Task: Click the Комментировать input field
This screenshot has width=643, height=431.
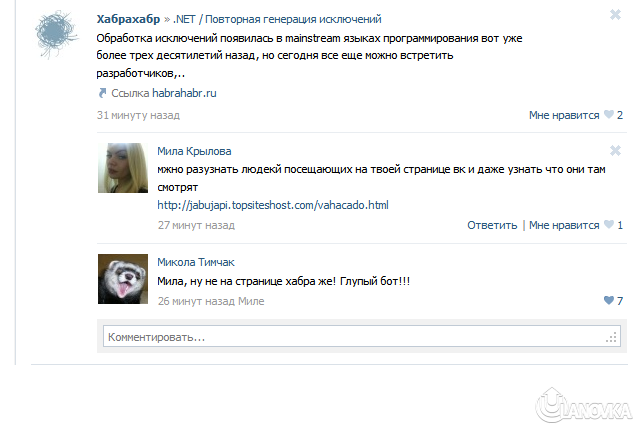Action: (362, 336)
